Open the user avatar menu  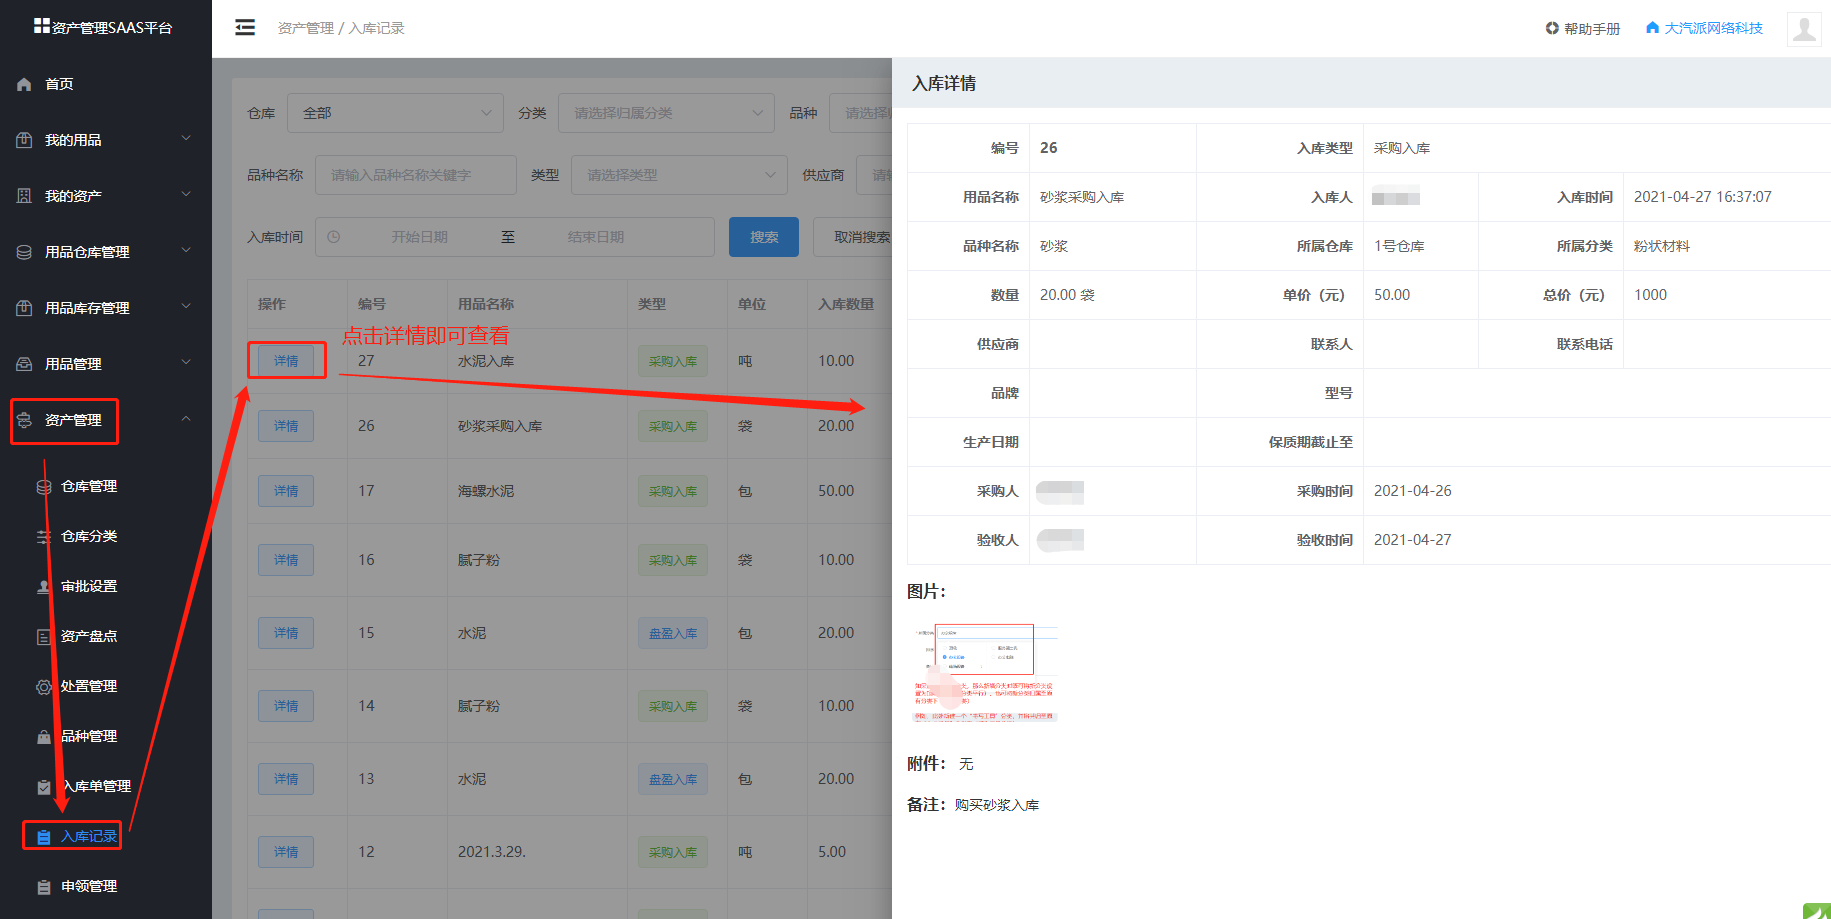pyautogui.click(x=1804, y=28)
